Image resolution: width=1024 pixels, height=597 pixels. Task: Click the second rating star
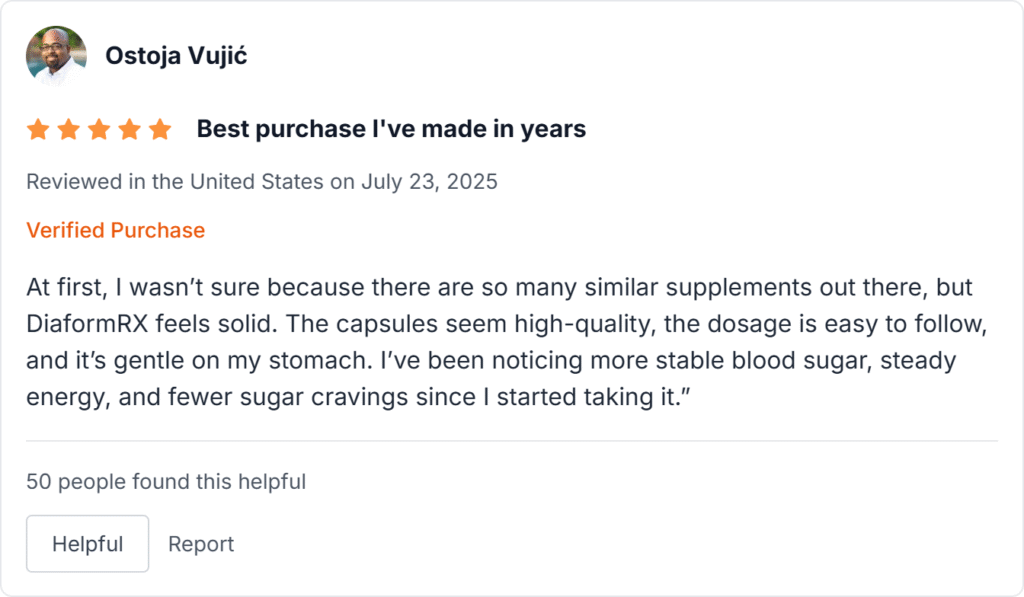coord(69,130)
